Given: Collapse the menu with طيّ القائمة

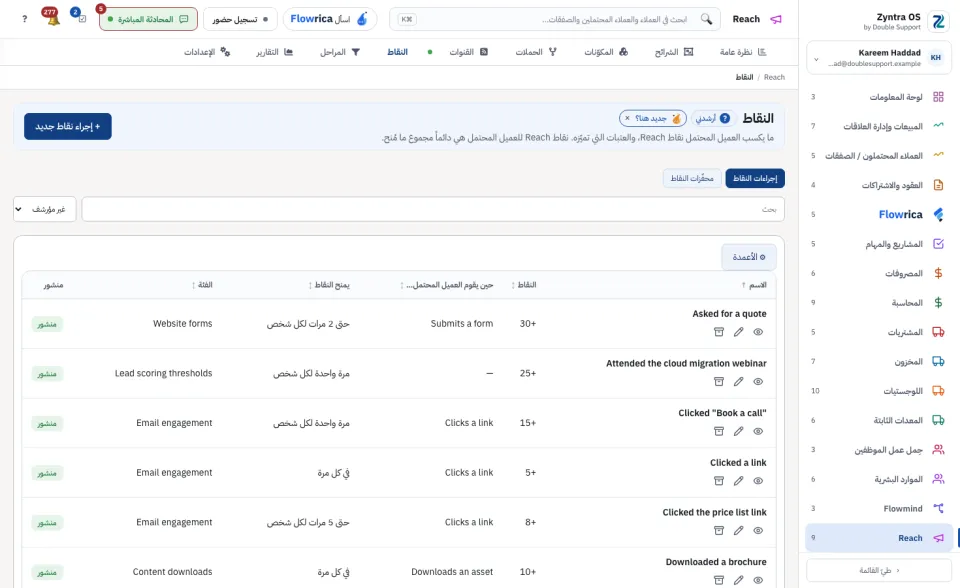Looking at the screenshot, I should point(879,570).
